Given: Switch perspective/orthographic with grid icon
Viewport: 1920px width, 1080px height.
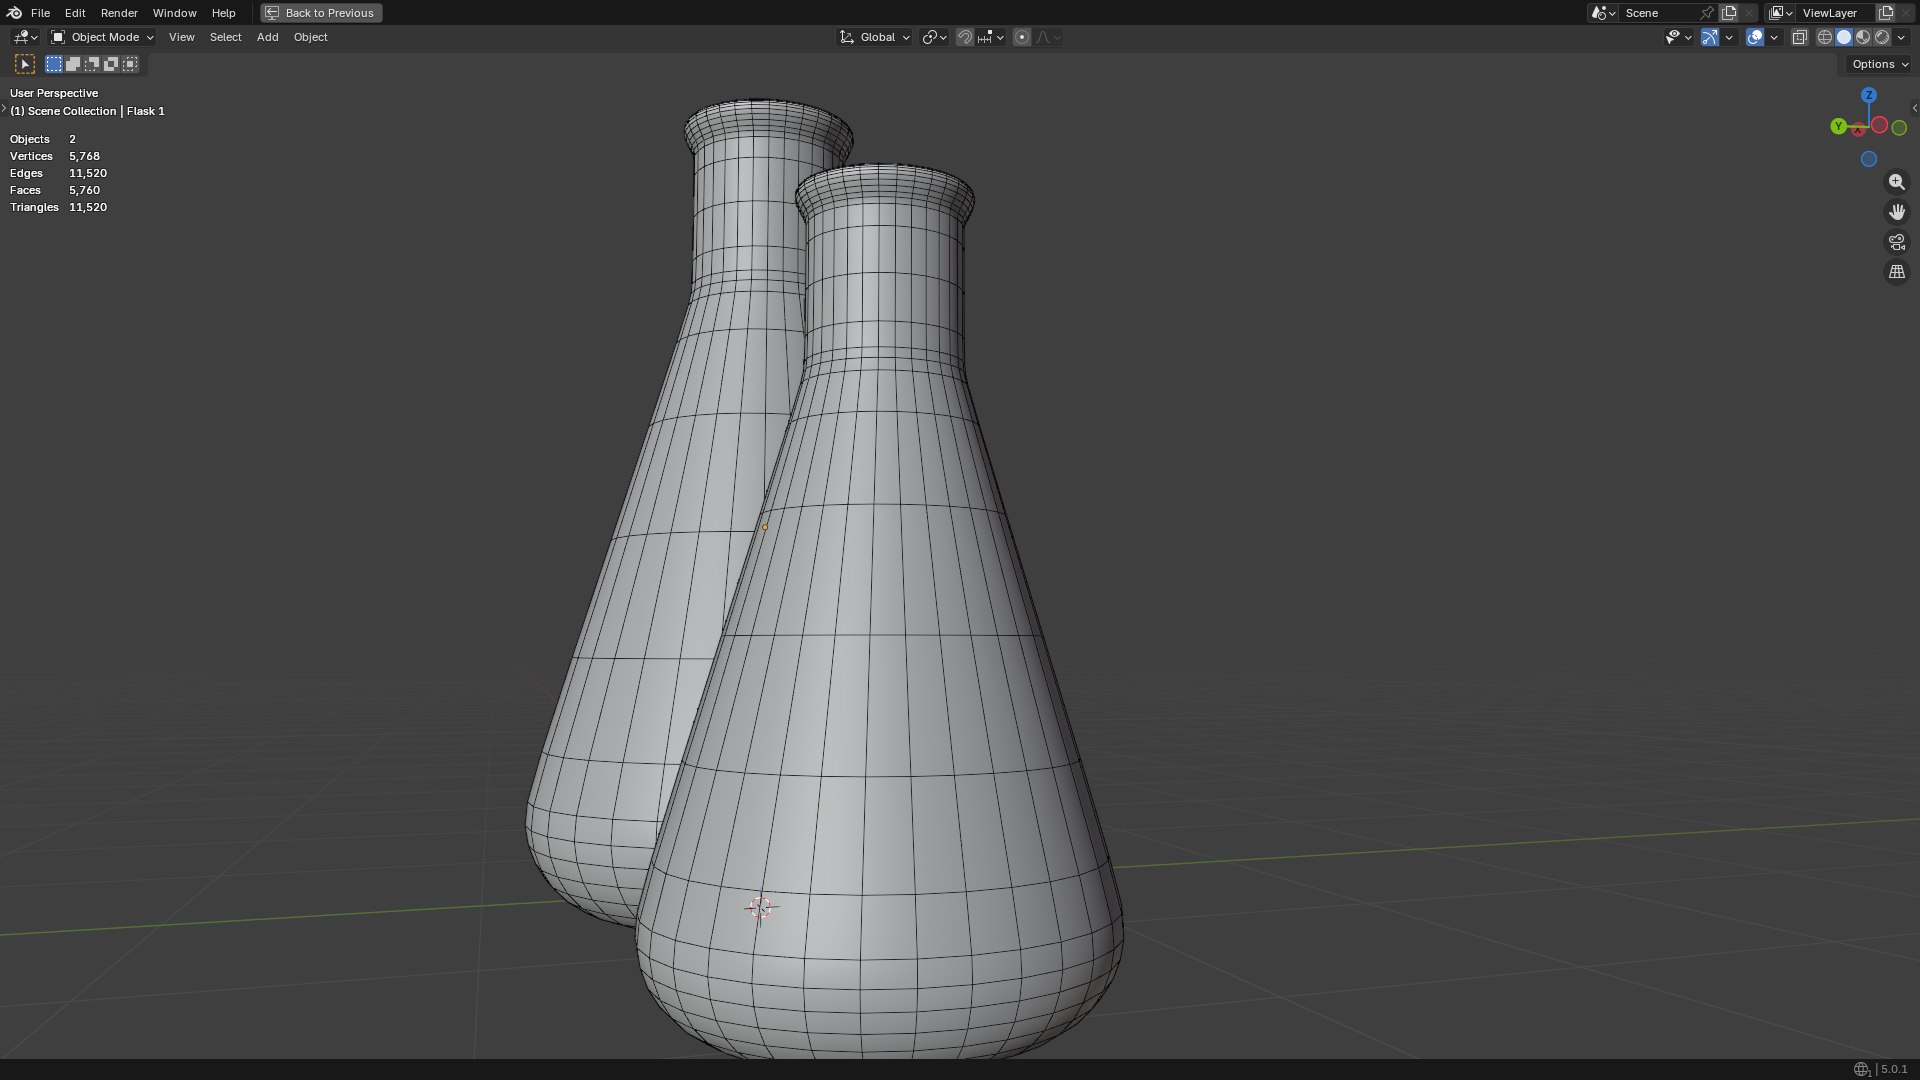Looking at the screenshot, I should coord(1896,272).
